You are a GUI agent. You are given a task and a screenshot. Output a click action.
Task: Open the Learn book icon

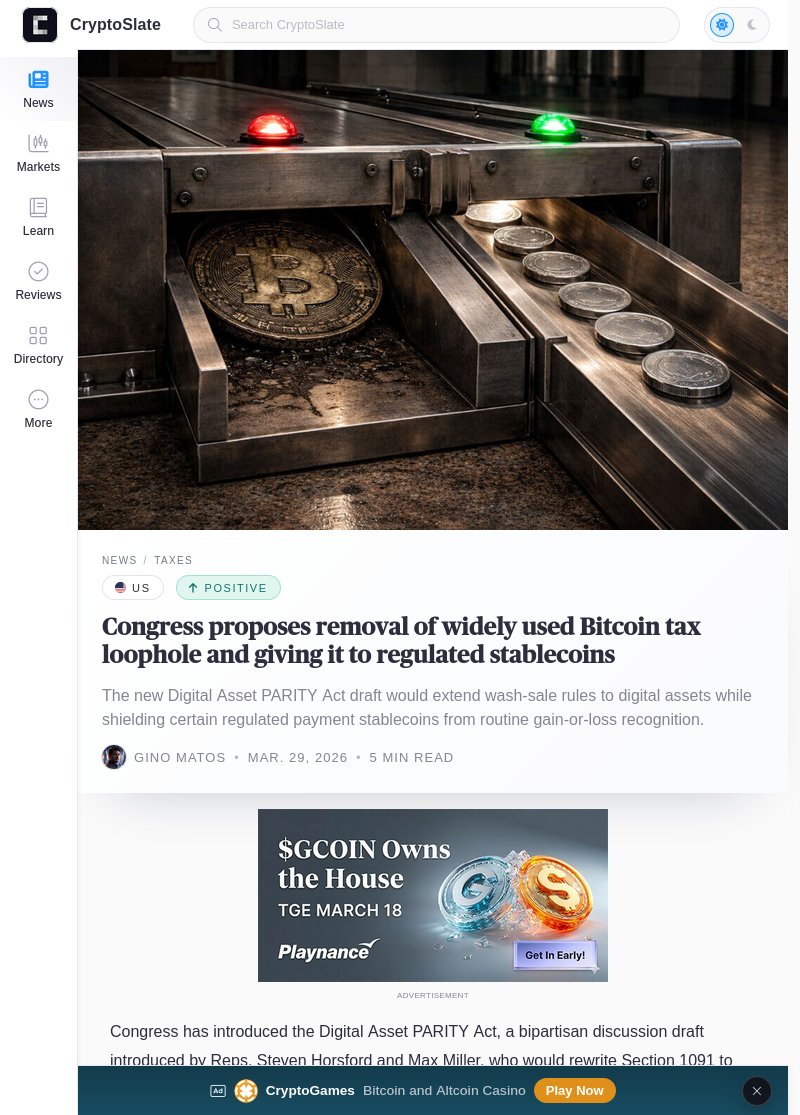(38, 207)
